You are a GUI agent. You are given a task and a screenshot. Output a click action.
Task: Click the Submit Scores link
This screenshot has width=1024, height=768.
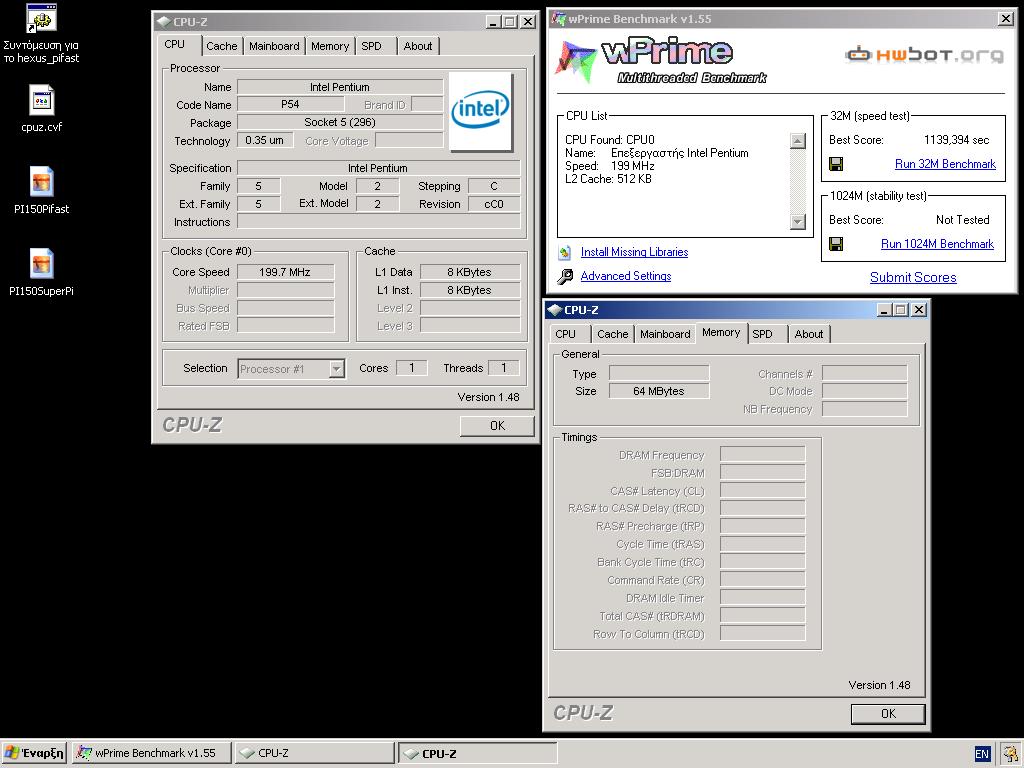913,278
